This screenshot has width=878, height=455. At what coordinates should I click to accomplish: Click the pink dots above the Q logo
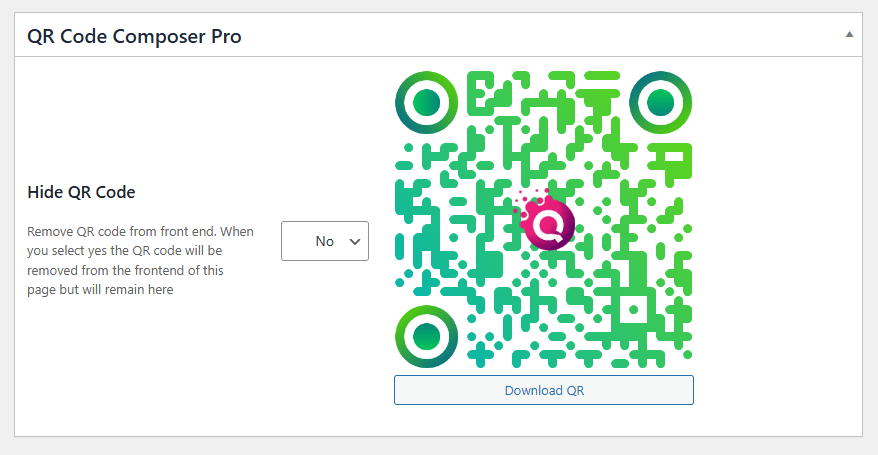(528, 196)
